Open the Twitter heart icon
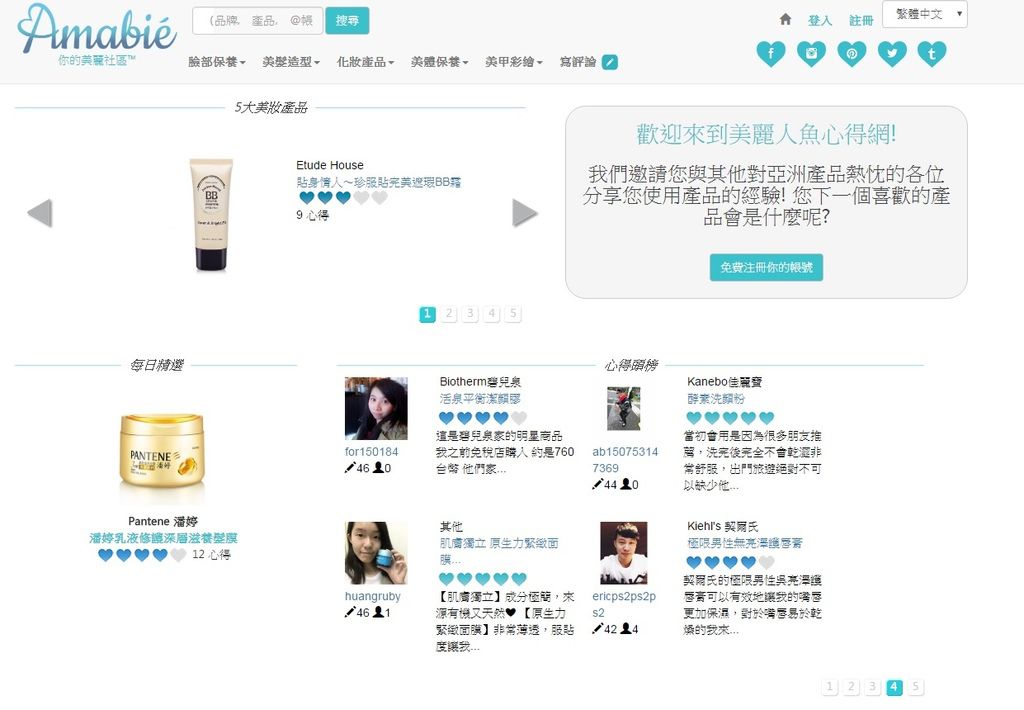Screen dimensions: 1024x710 (x=892, y=54)
